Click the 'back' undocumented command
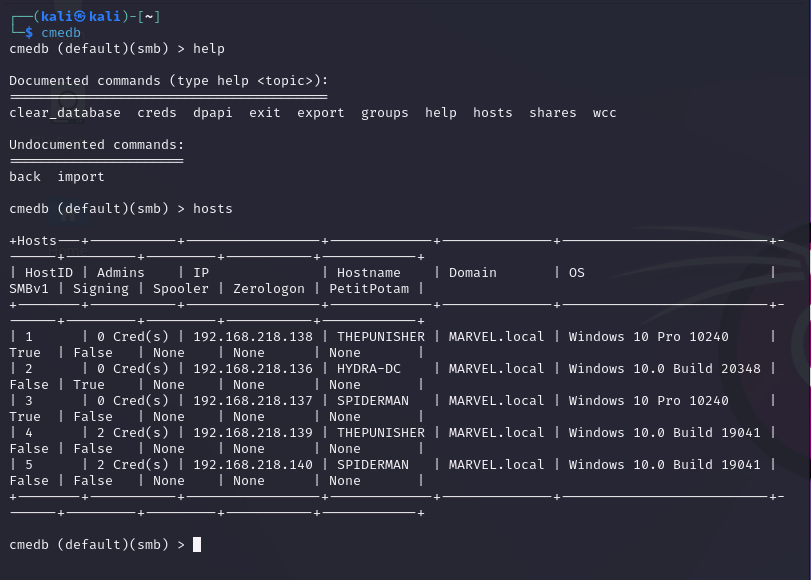 pyautogui.click(x=25, y=176)
